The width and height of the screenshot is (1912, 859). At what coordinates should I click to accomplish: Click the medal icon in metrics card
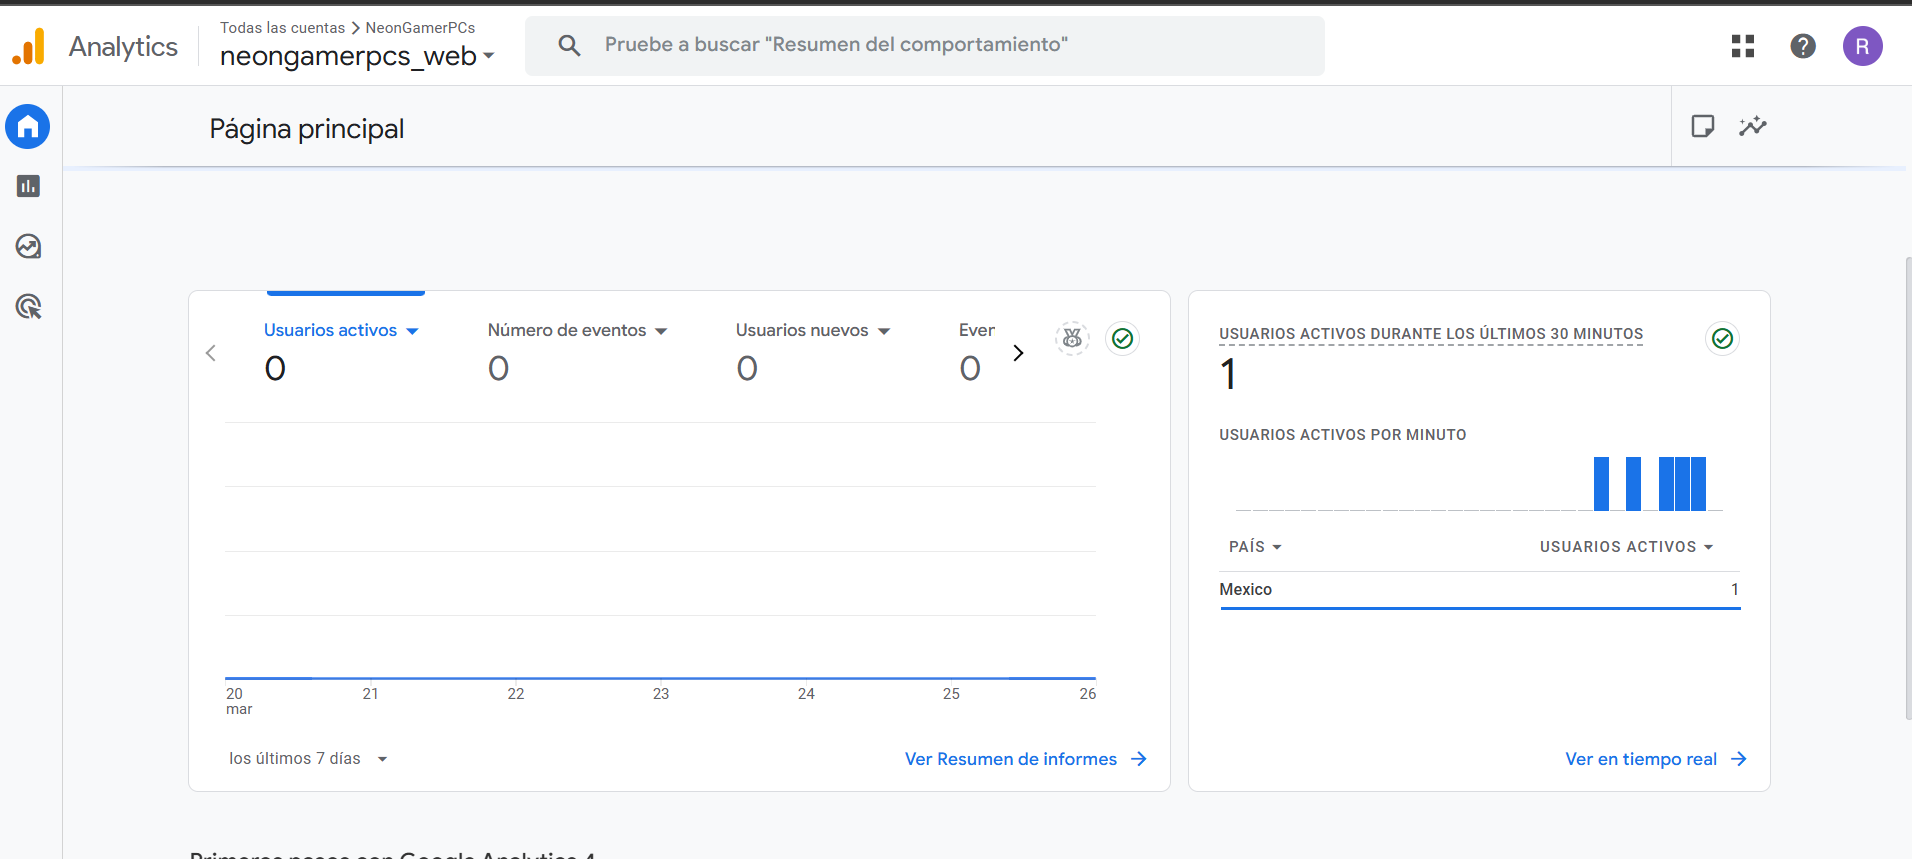(1072, 339)
